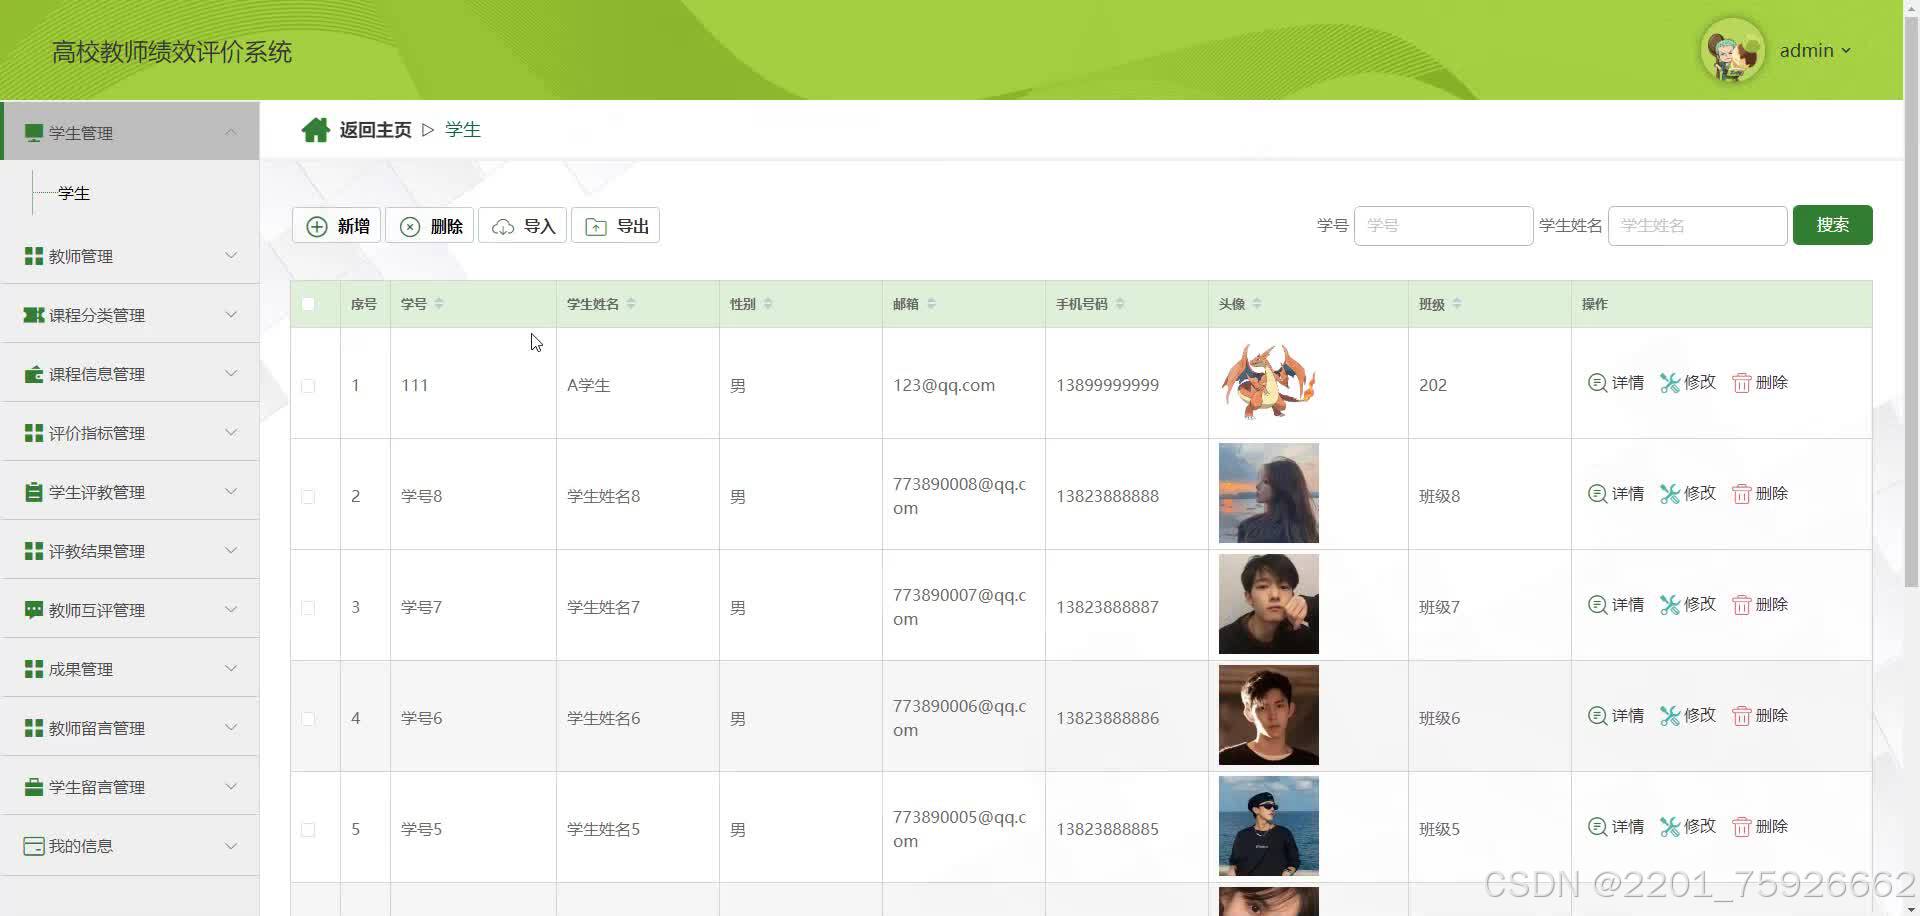Sort by 邮箱 column arrows
The image size is (1920, 916).
[931, 304]
